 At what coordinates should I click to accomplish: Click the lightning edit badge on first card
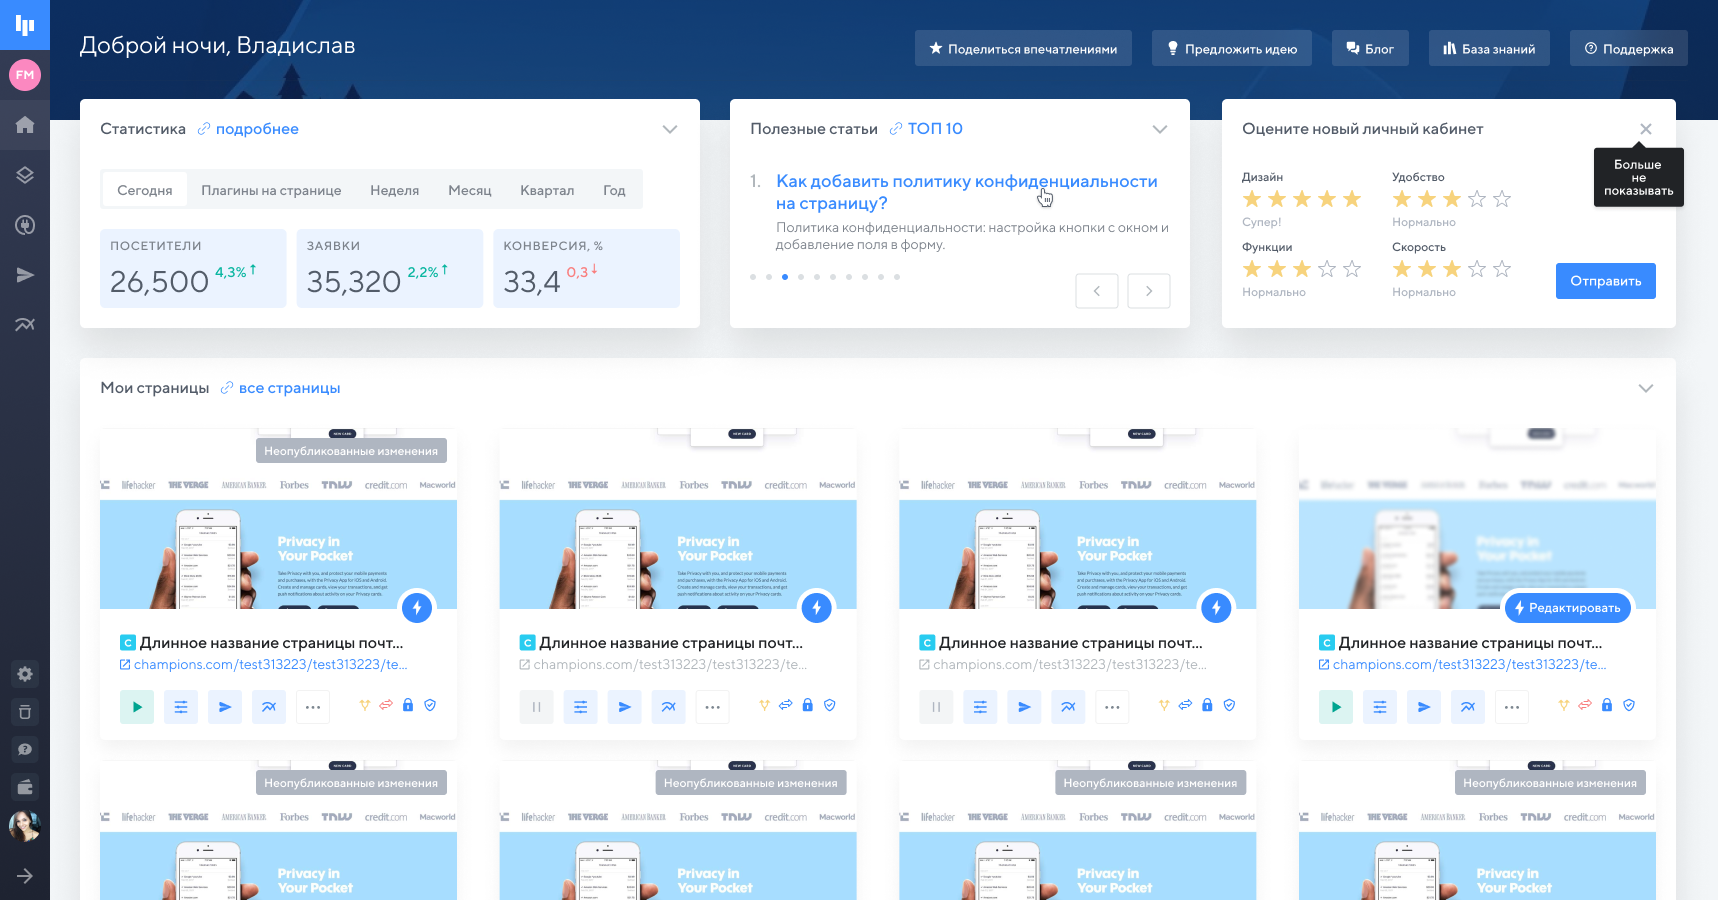tap(417, 607)
